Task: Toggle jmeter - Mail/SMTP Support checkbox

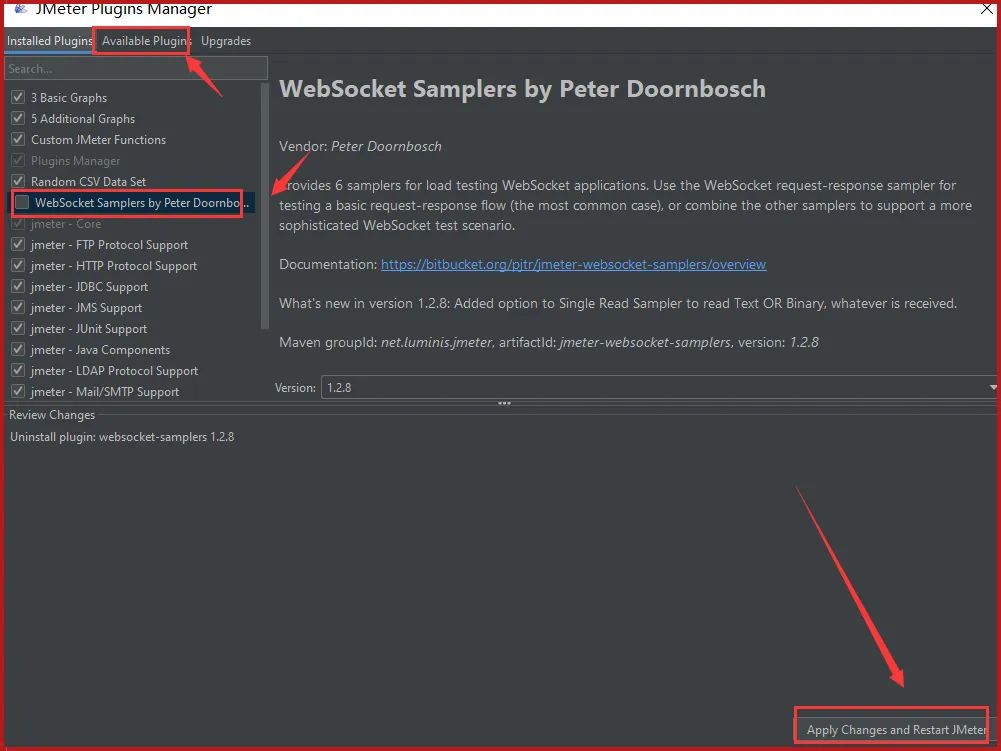Action: 18,392
